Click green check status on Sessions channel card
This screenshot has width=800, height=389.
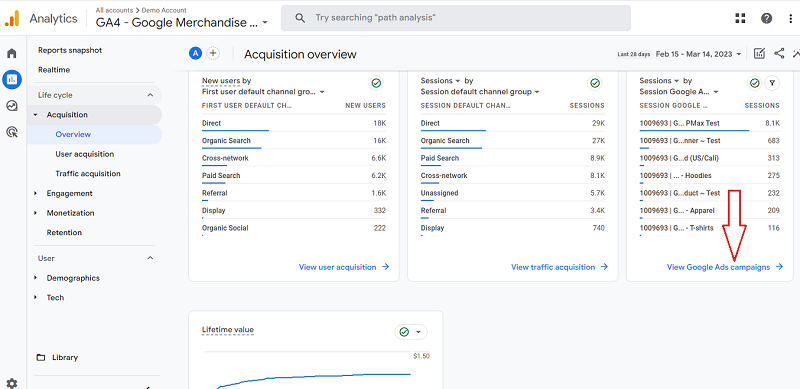594,83
